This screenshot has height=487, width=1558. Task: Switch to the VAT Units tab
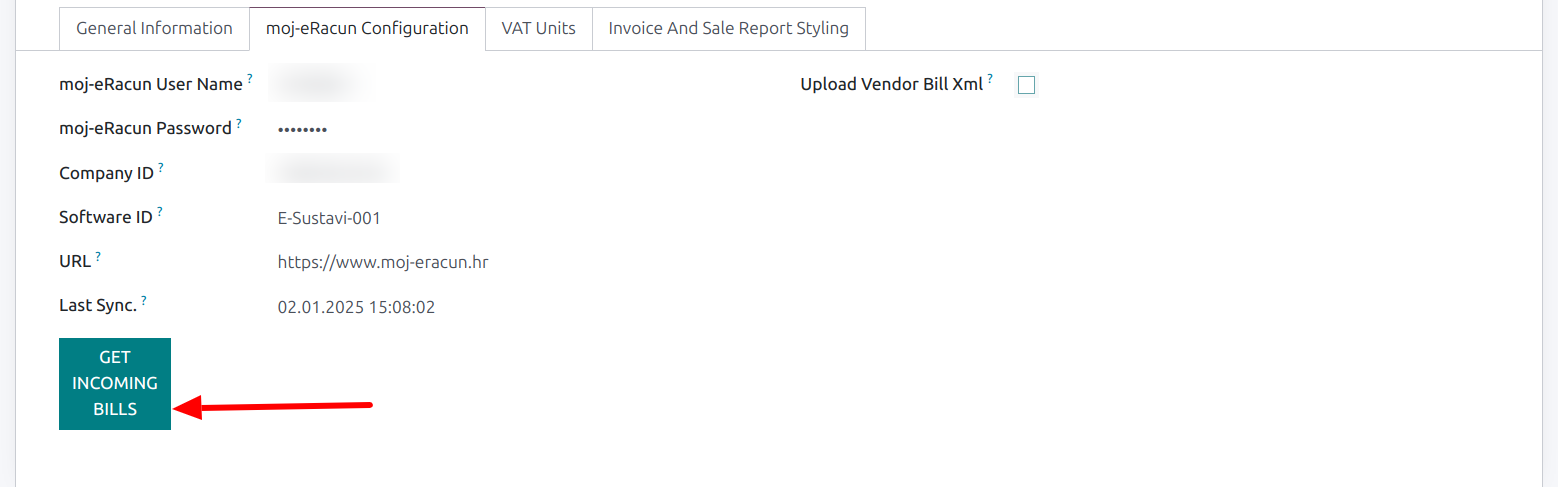pos(538,28)
